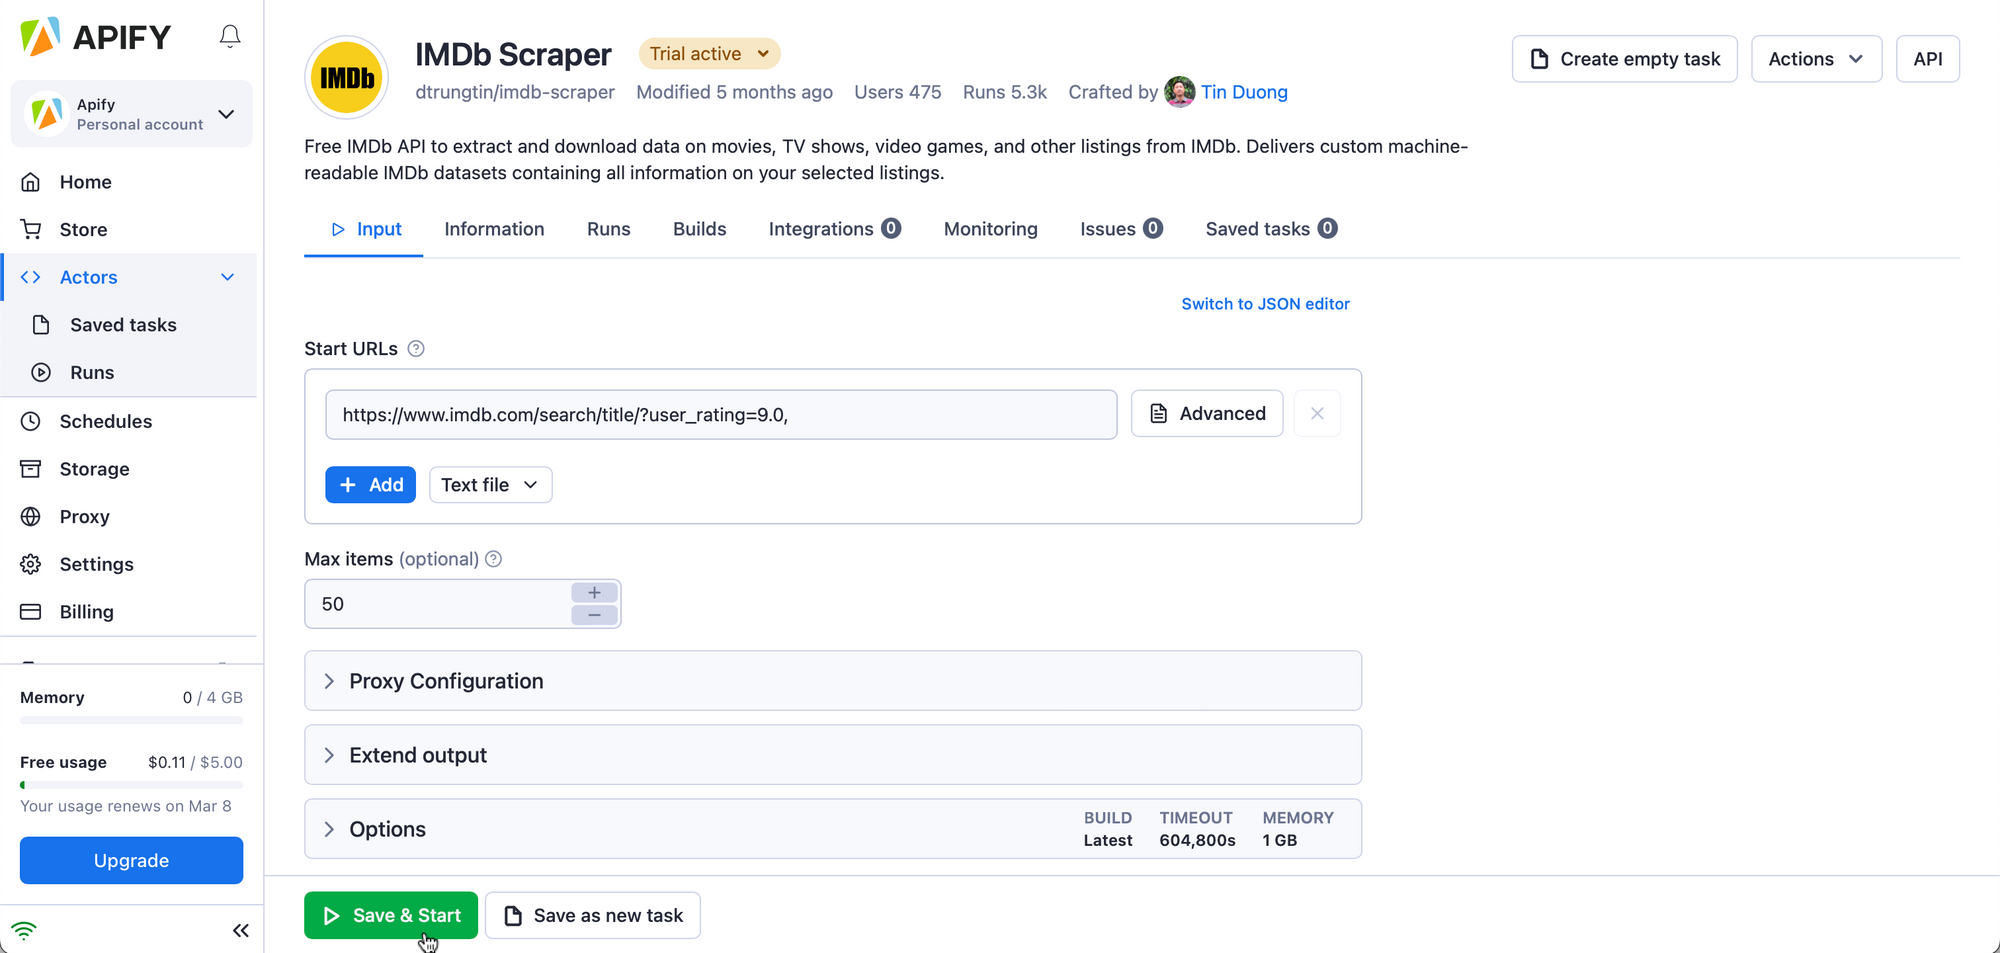Screen dimensions: 2000x953
Task: Open Proxy globe icon
Action: pyautogui.click(x=31, y=517)
